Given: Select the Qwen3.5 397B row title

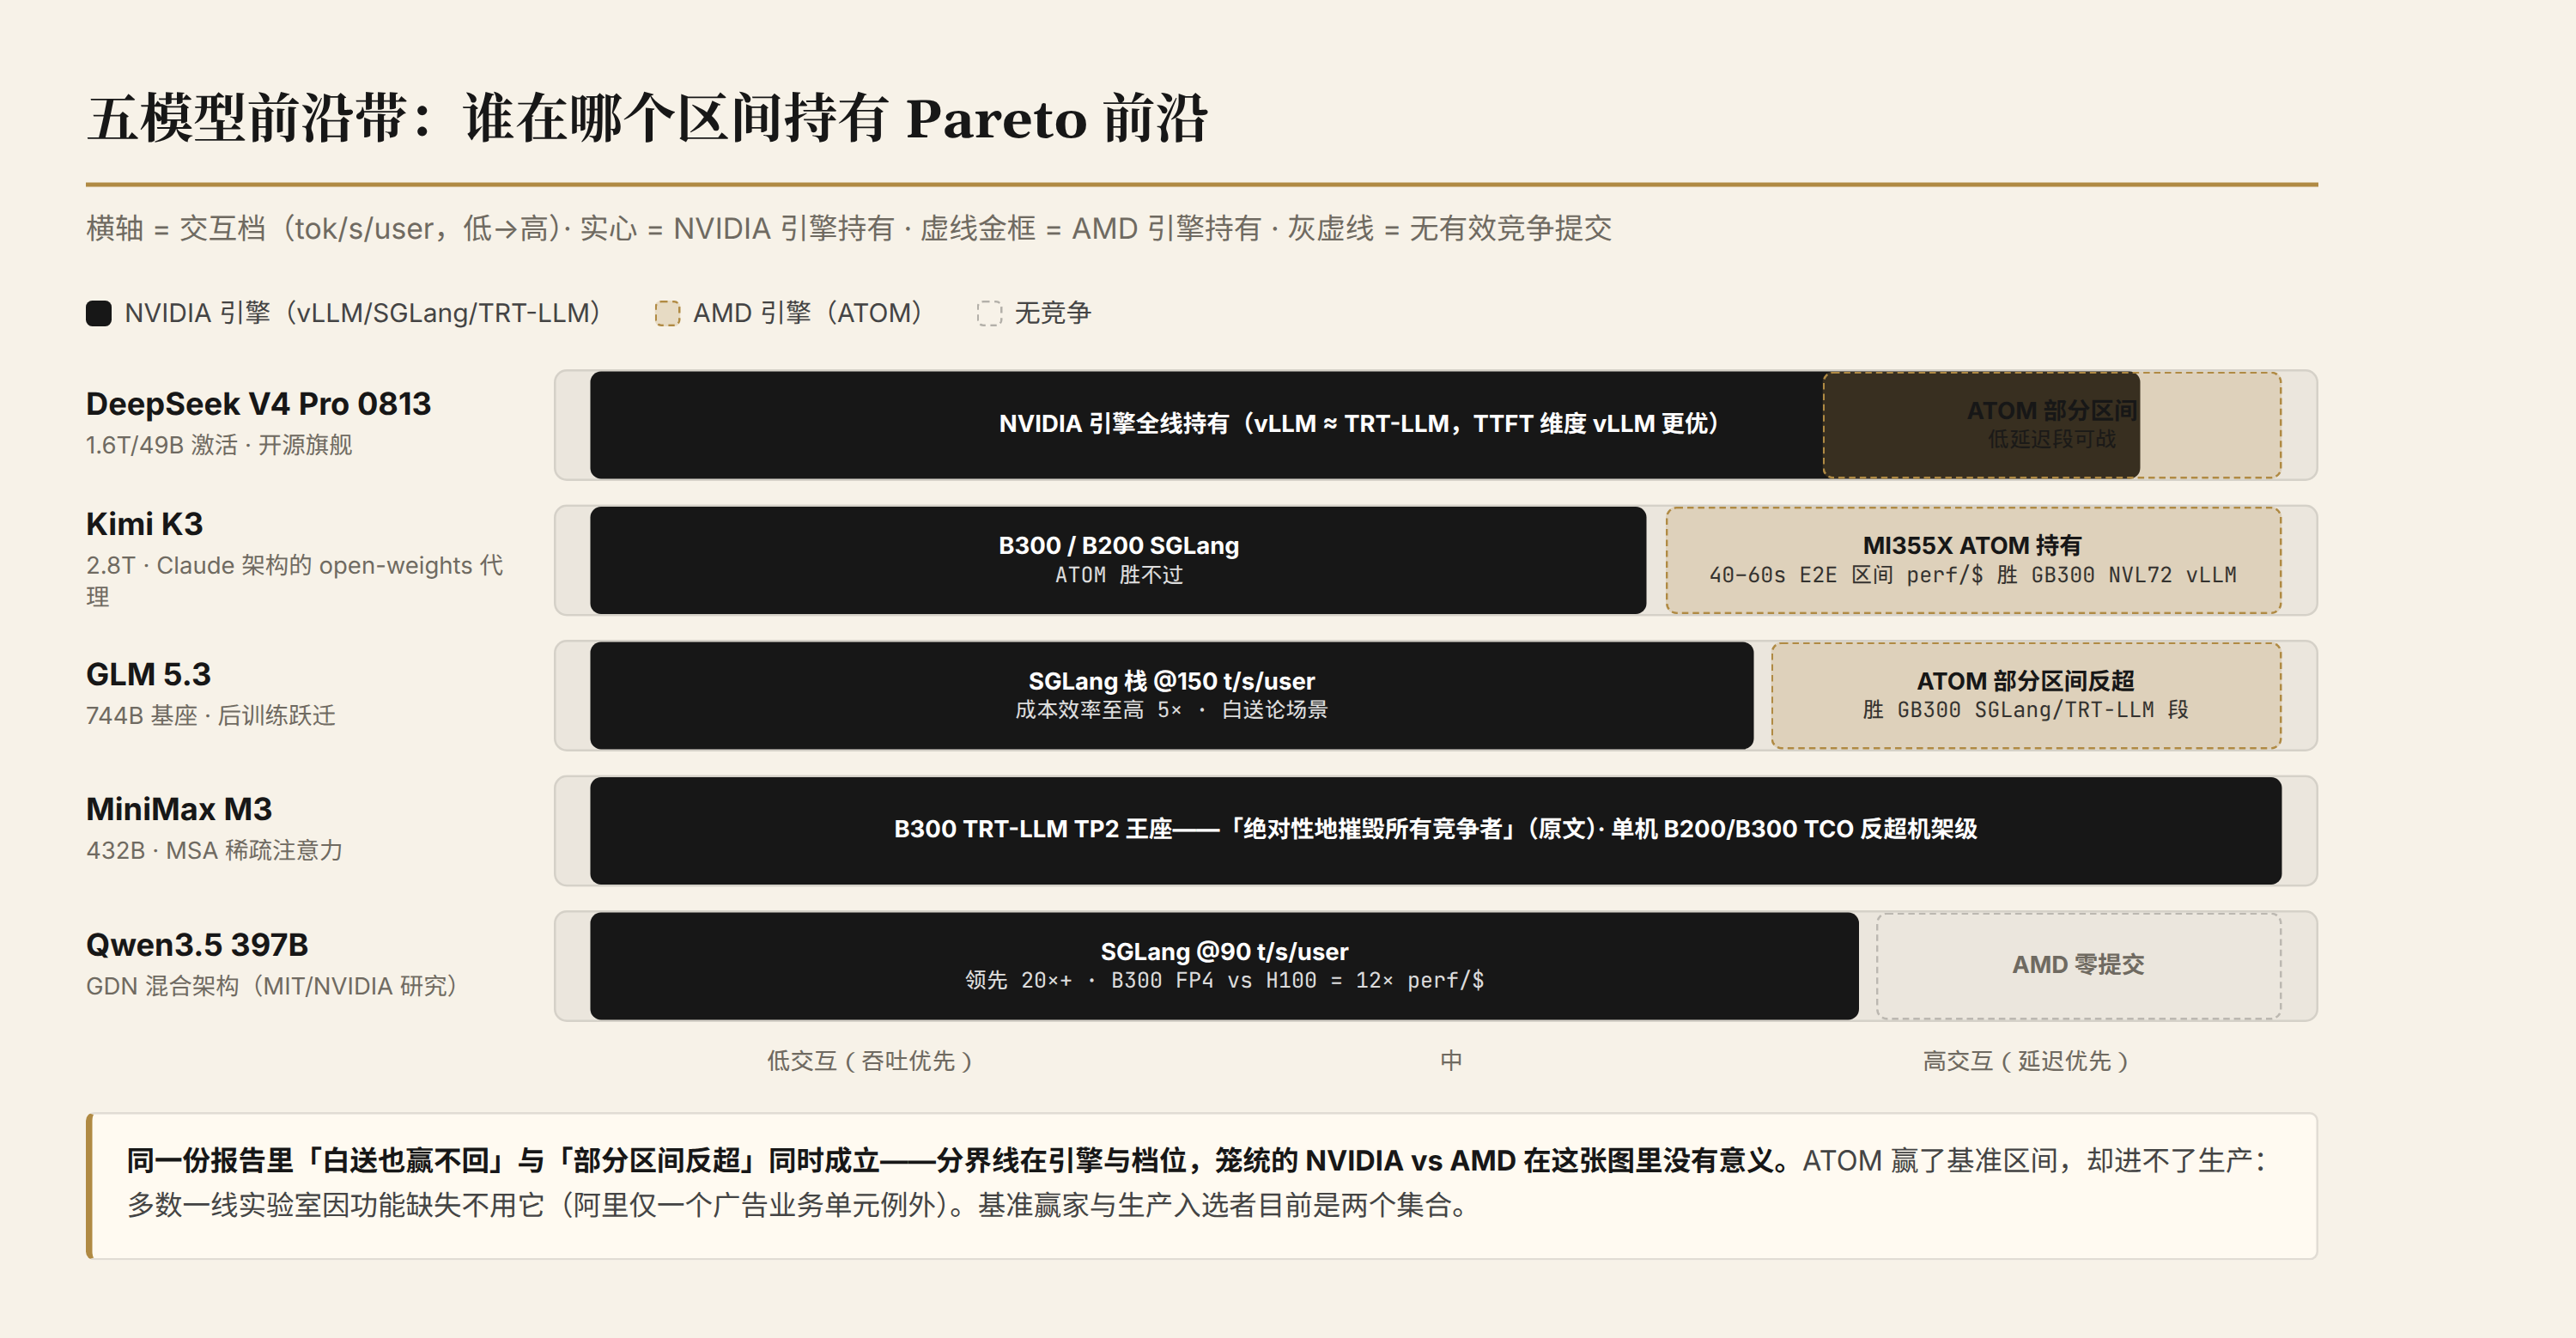Looking at the screenshot, I should (x=197, y=945).
